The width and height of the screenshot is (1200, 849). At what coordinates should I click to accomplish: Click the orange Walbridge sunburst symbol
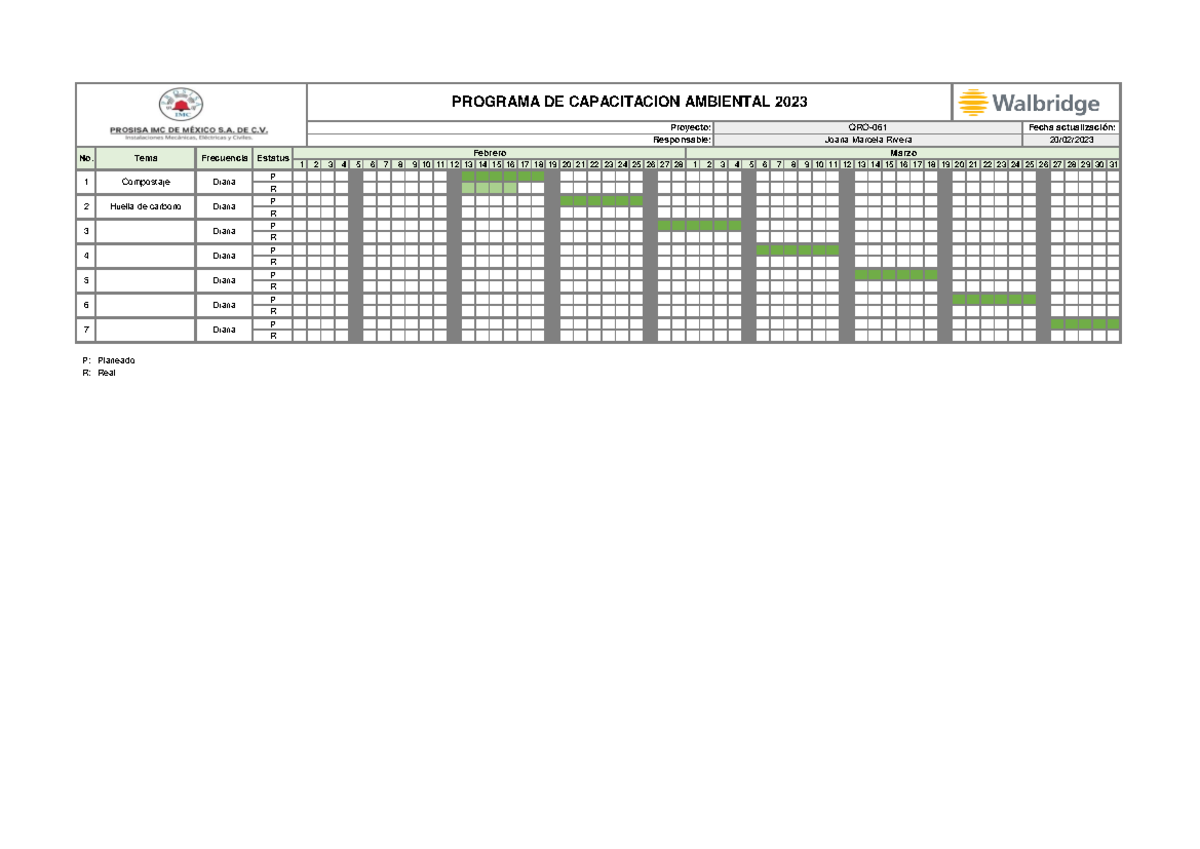coord(974,100)
